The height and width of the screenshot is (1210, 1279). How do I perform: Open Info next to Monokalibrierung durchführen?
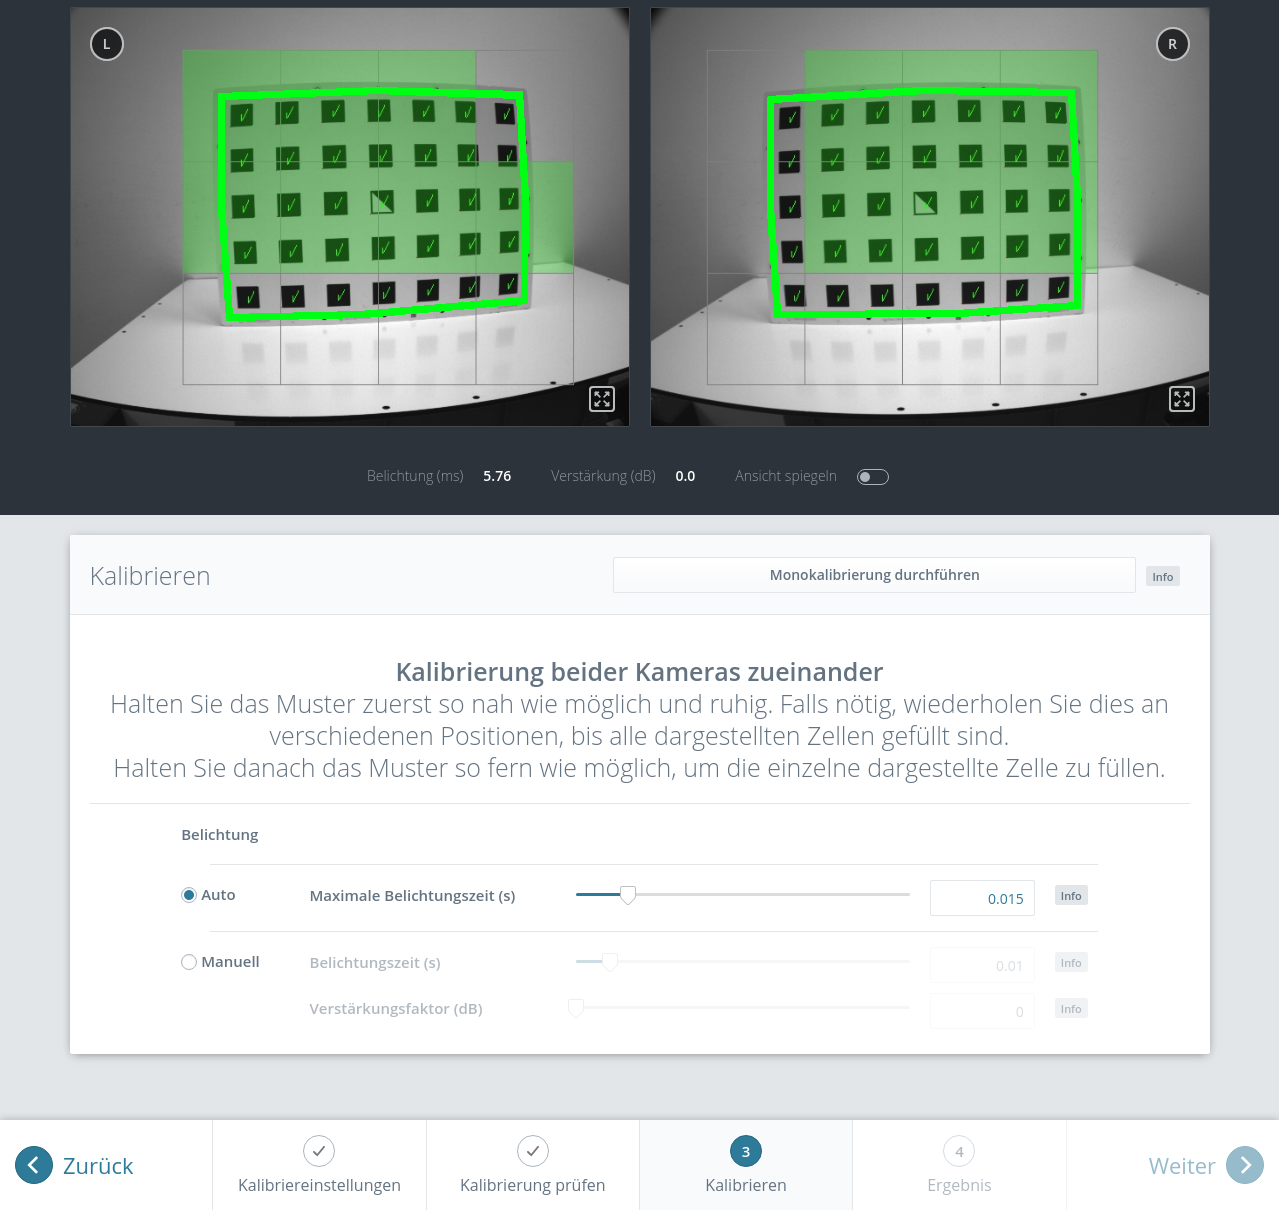pyautogui.click(x=1162, y=576)
